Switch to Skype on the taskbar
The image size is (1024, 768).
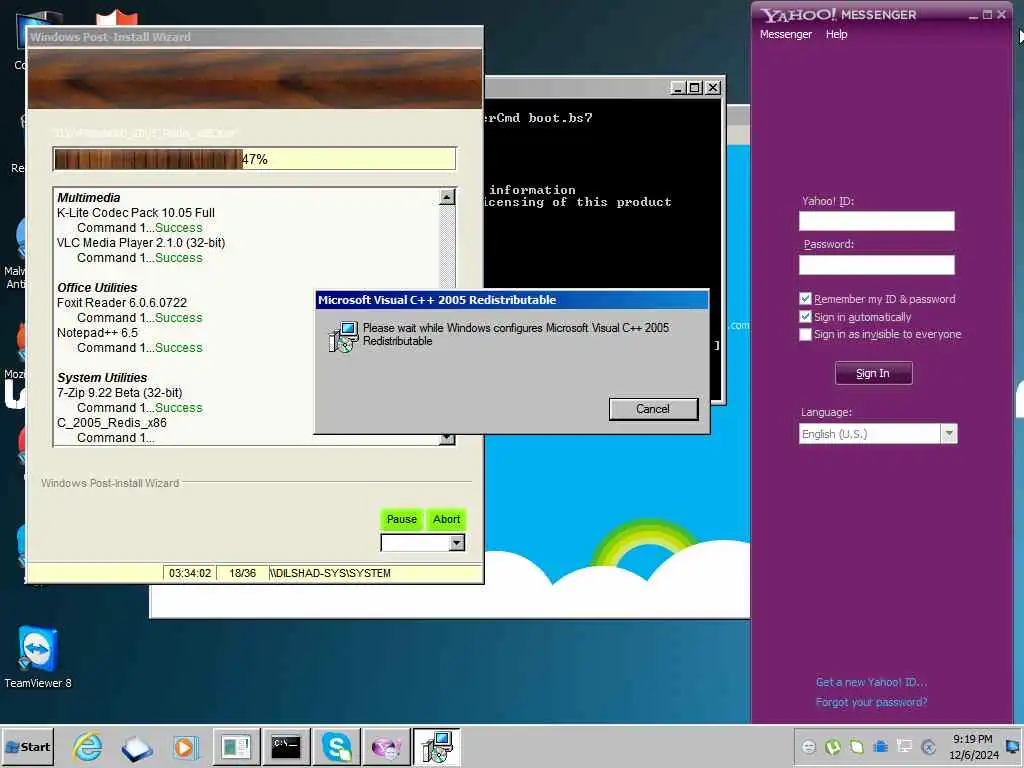[337, 746]
